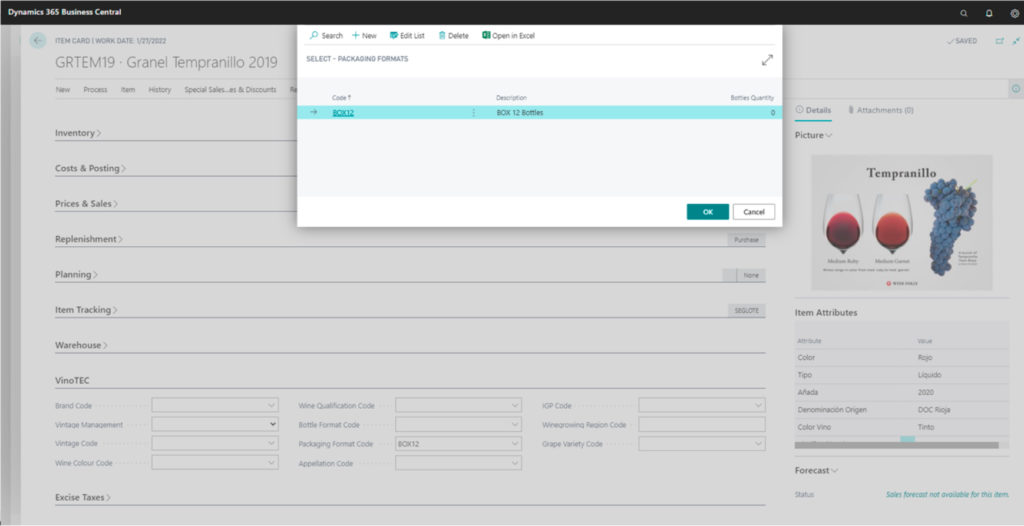
Task: Click the Bottles Quantity column header
Action: (x=752, y=97)
